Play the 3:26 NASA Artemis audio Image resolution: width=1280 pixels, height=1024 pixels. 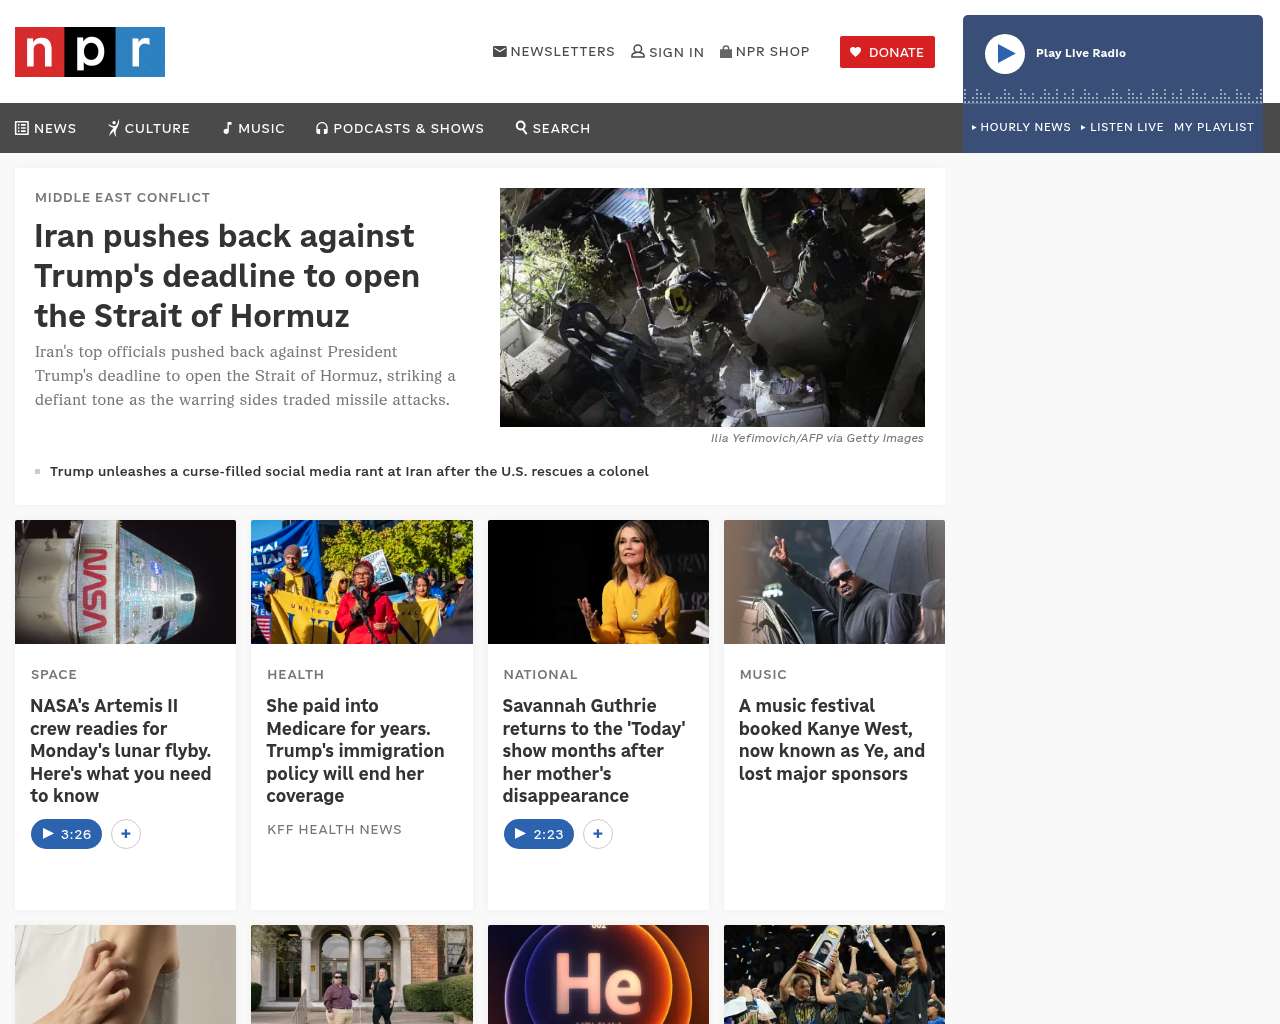(66, 834)
